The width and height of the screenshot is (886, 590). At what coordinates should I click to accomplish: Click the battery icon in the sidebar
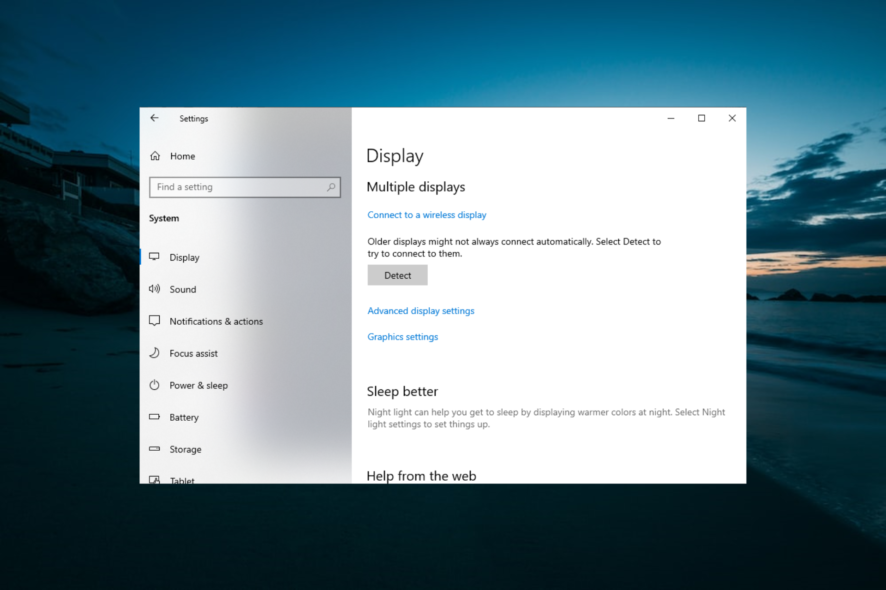coord(154,417)
